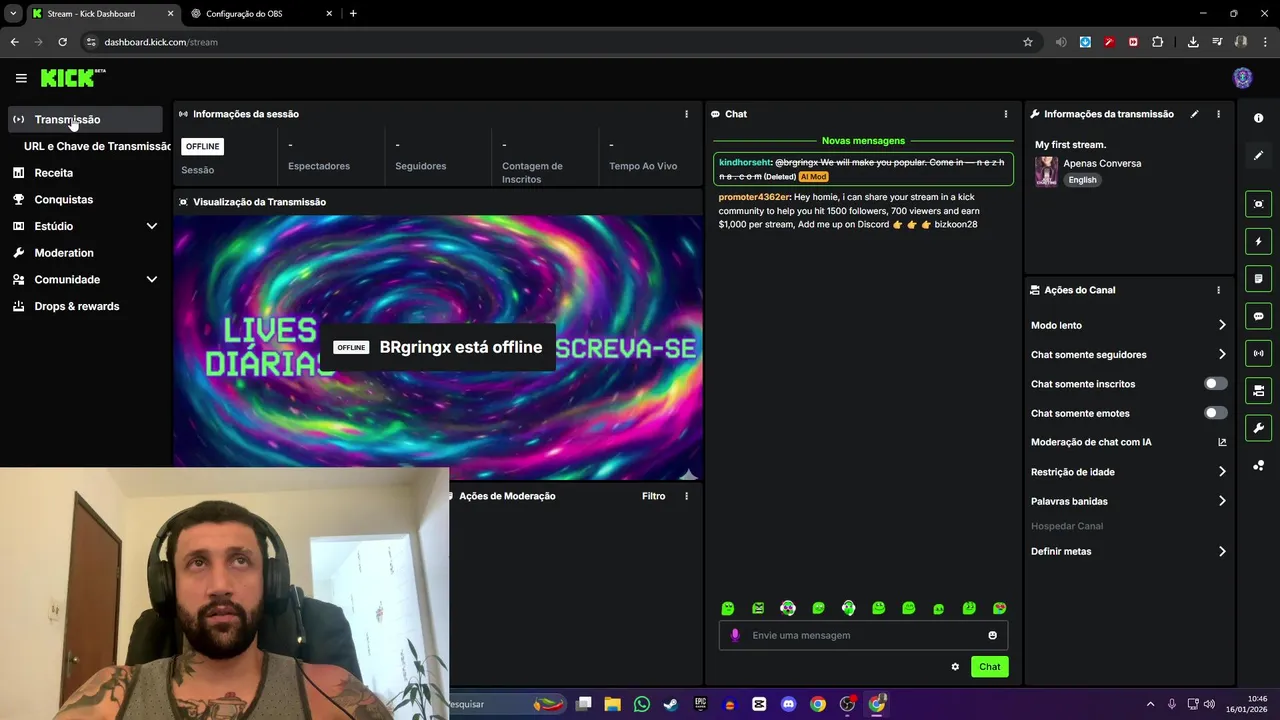Reload the page with the refresh button
This screenshot has width=1280, height=720.
62,42
